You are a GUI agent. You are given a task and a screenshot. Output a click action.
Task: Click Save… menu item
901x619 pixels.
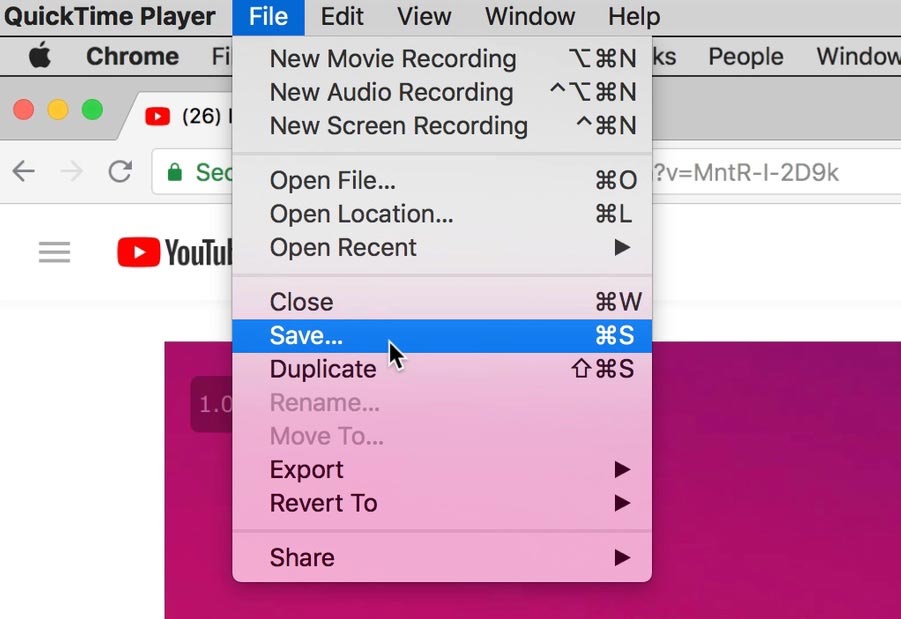[x=442, y=336]
